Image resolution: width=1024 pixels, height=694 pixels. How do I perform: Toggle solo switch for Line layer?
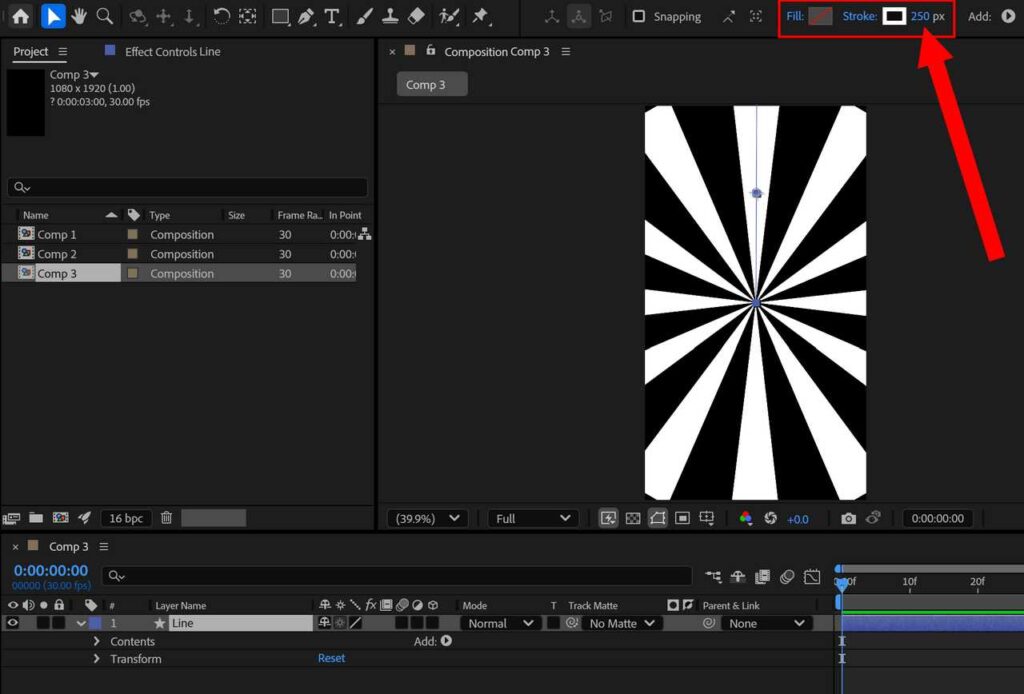coord(43,623)
